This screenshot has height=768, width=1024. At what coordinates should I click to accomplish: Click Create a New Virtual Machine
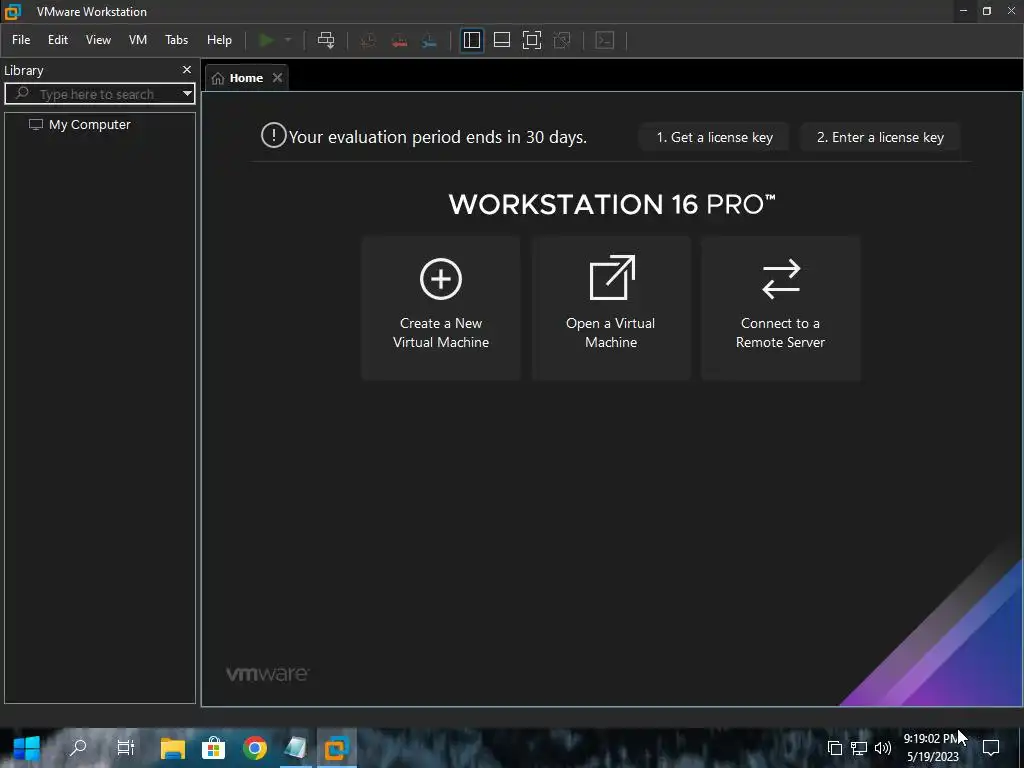tap(441, 308)
